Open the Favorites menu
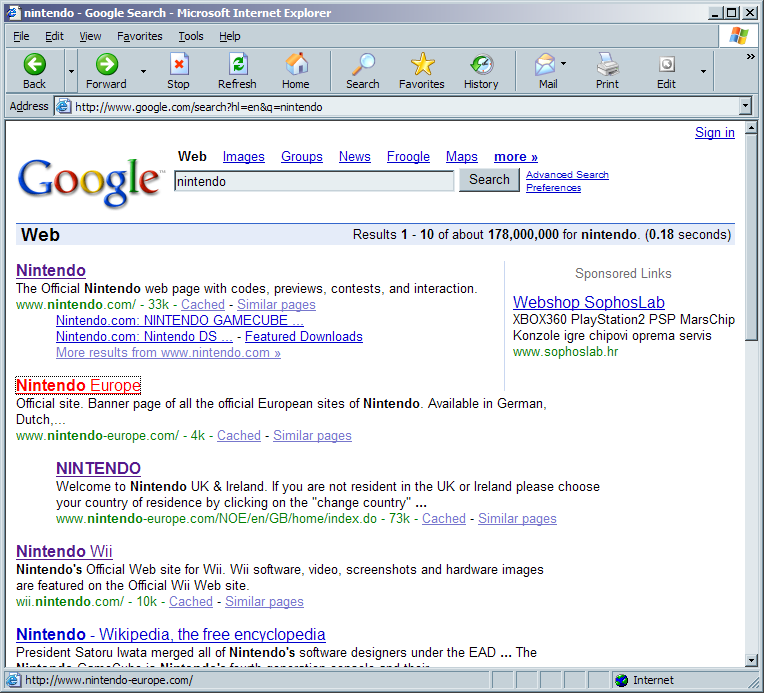764x693 pixels. pyautogui.click(x=139, y=36)
